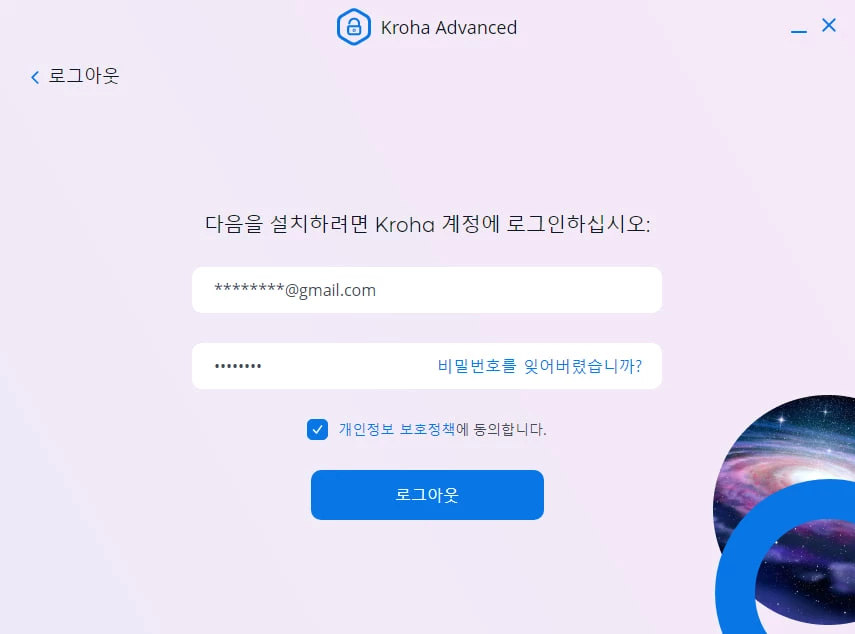The height and width of the screenshot is (634, 855).
Task: Click the checkmark icon inside the blue checkbox
Action: (317, 430)
